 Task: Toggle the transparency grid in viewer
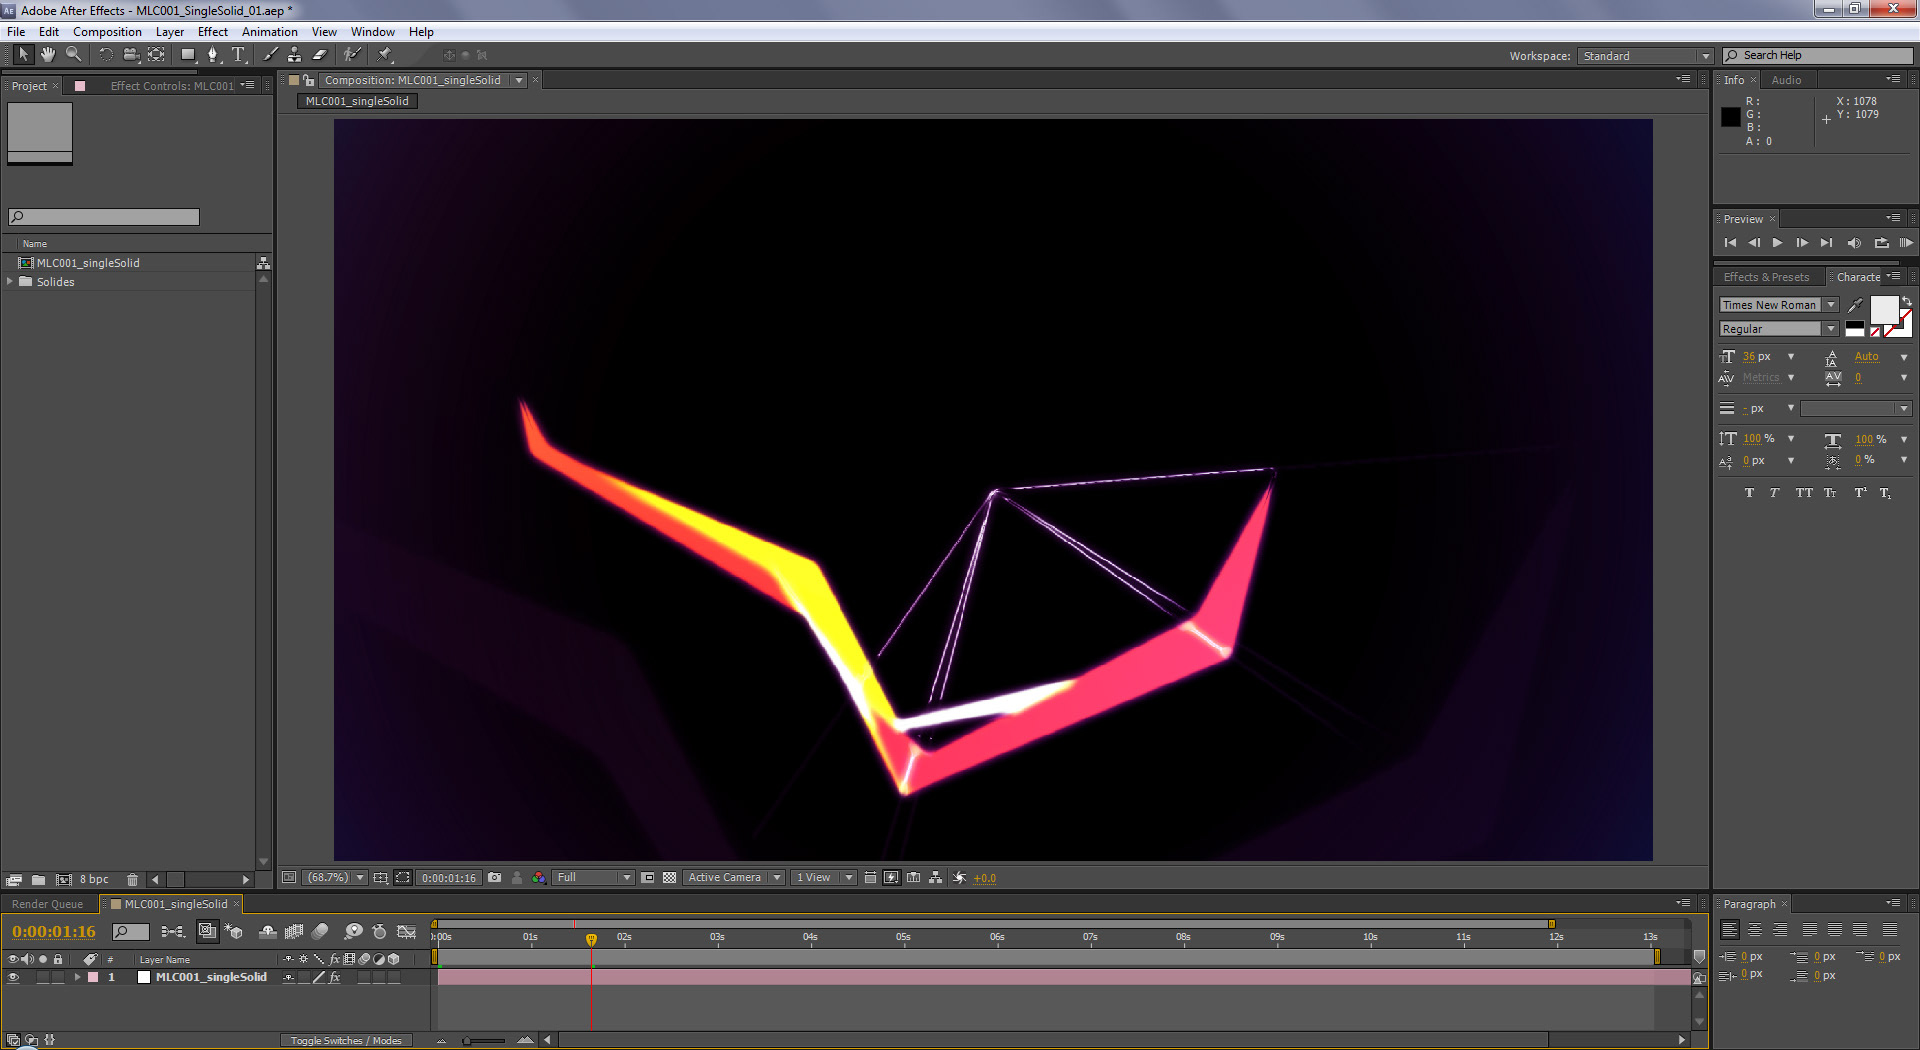coord(670,878)
